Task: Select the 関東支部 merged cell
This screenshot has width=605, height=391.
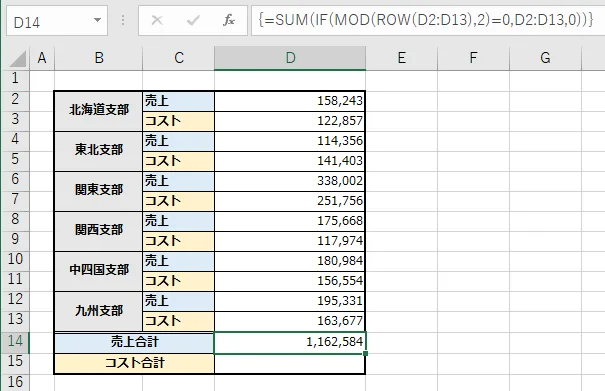Action: [99, 191]
